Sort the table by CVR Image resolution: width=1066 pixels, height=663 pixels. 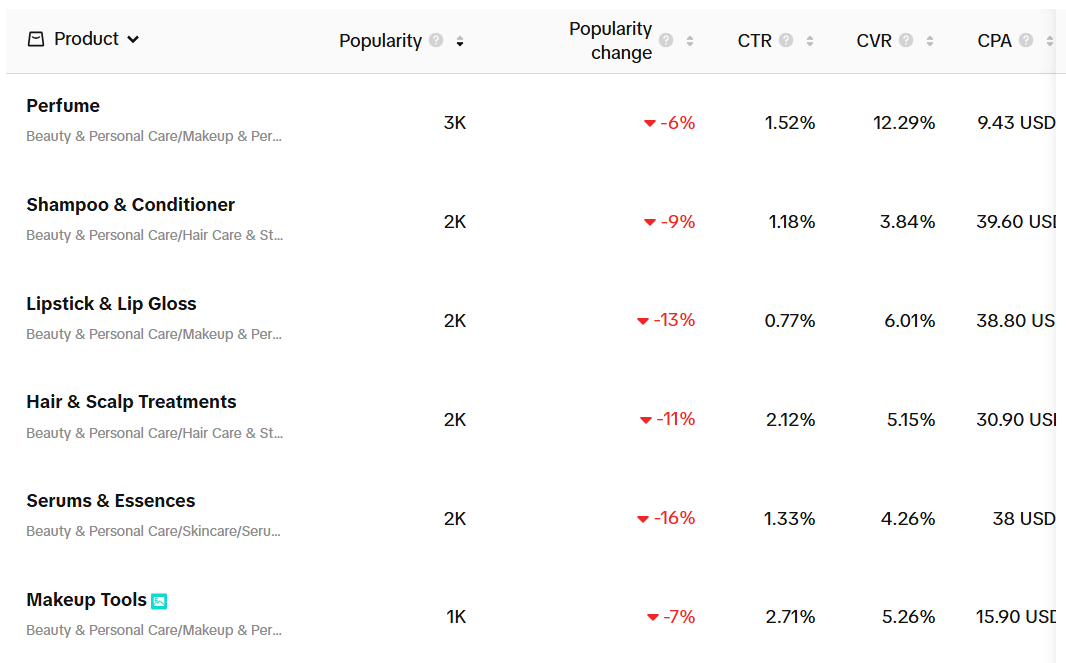[930, 41]
